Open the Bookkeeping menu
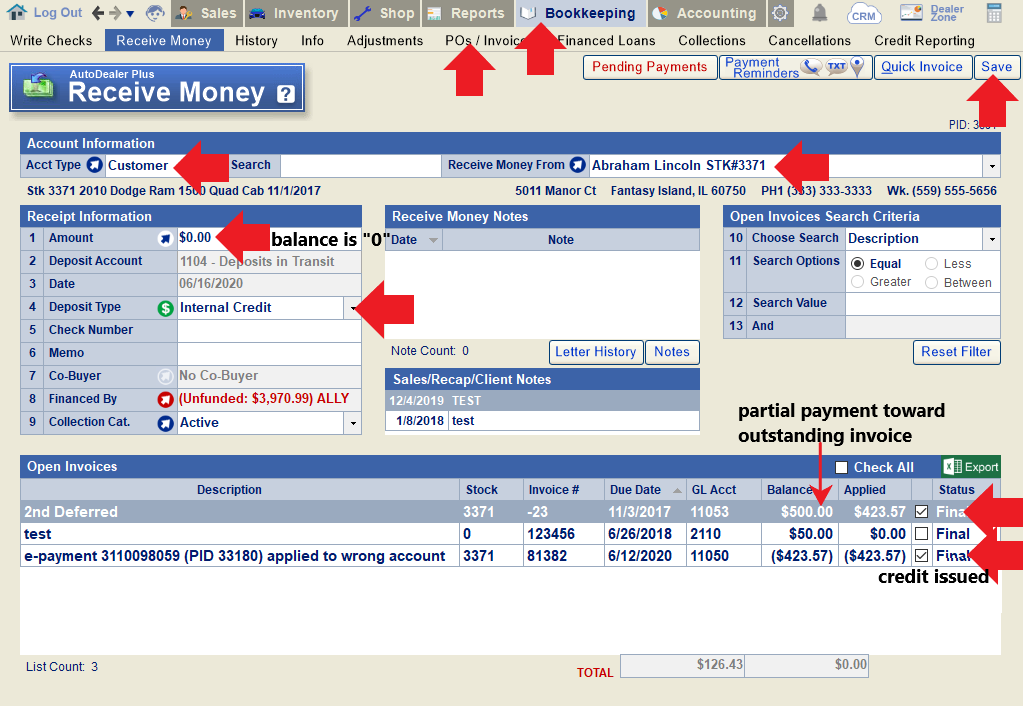 (x=581, y=13)
